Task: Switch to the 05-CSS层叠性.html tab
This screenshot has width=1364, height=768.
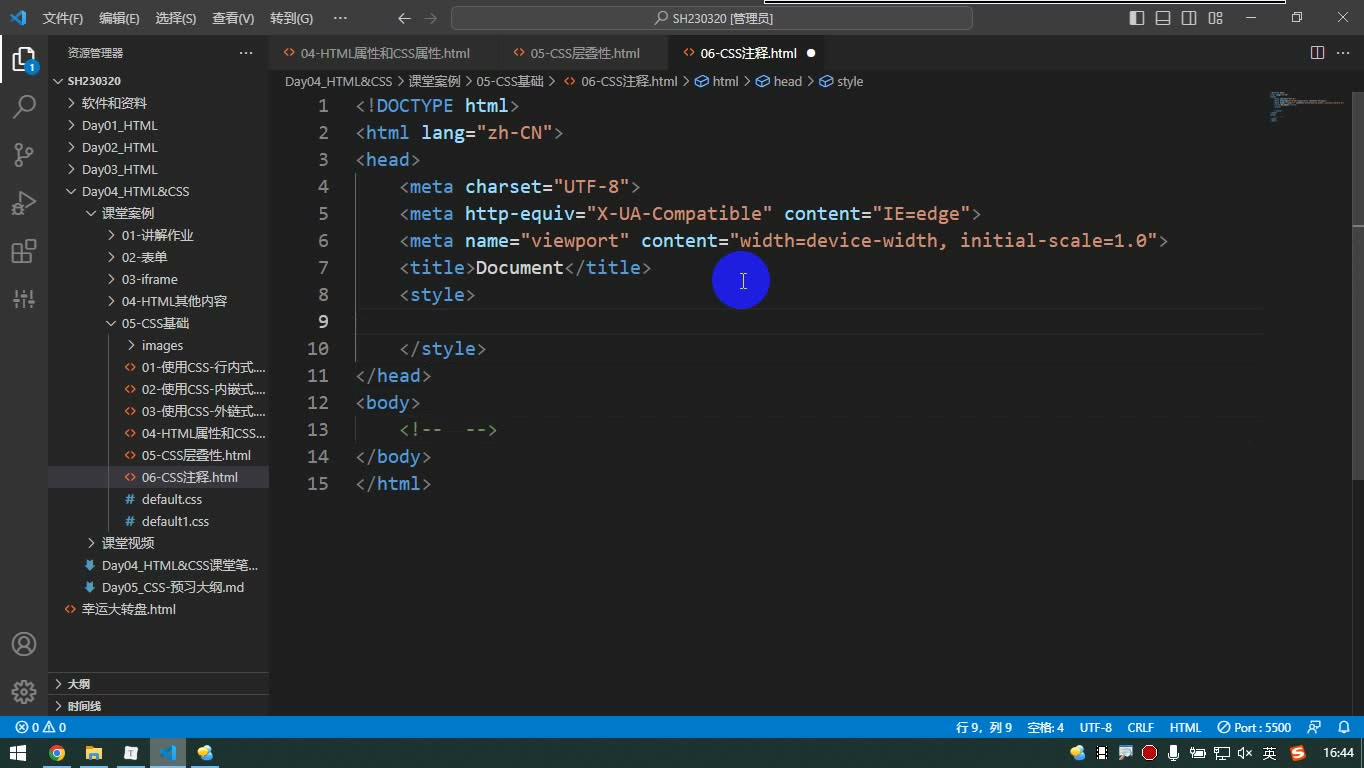Action: click(585, 53)
